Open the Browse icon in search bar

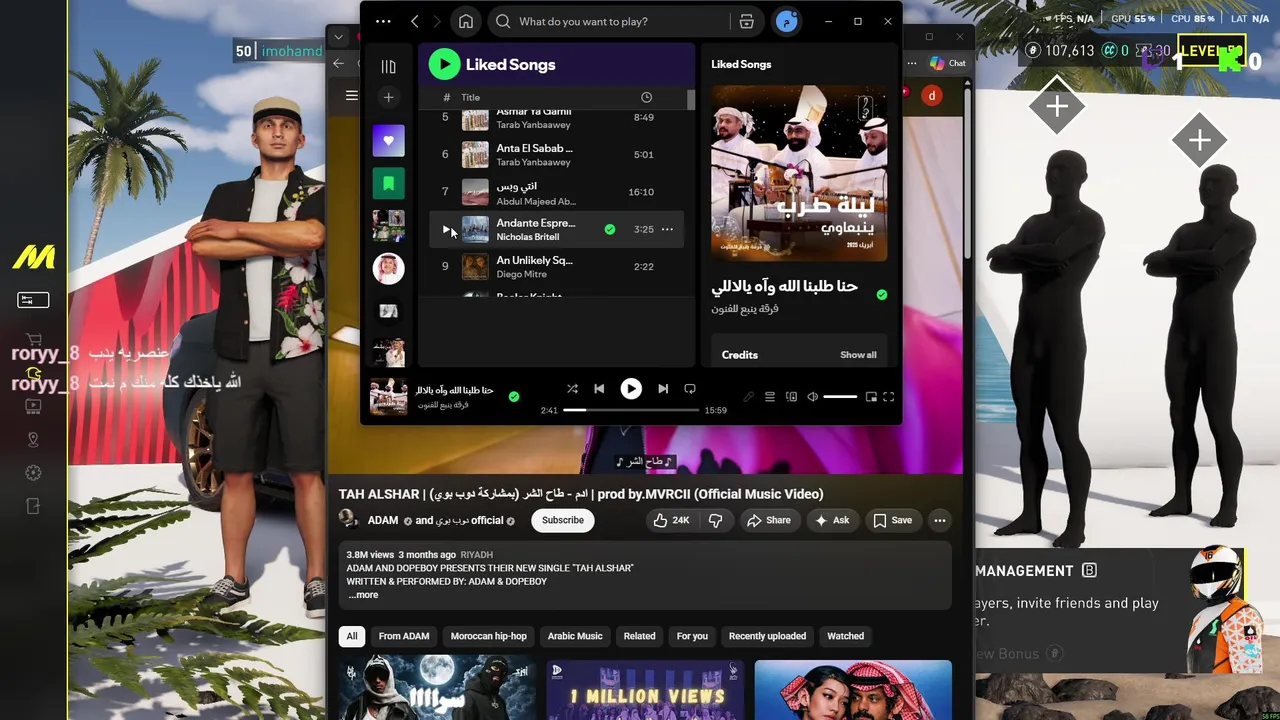[x=746, y=21]
